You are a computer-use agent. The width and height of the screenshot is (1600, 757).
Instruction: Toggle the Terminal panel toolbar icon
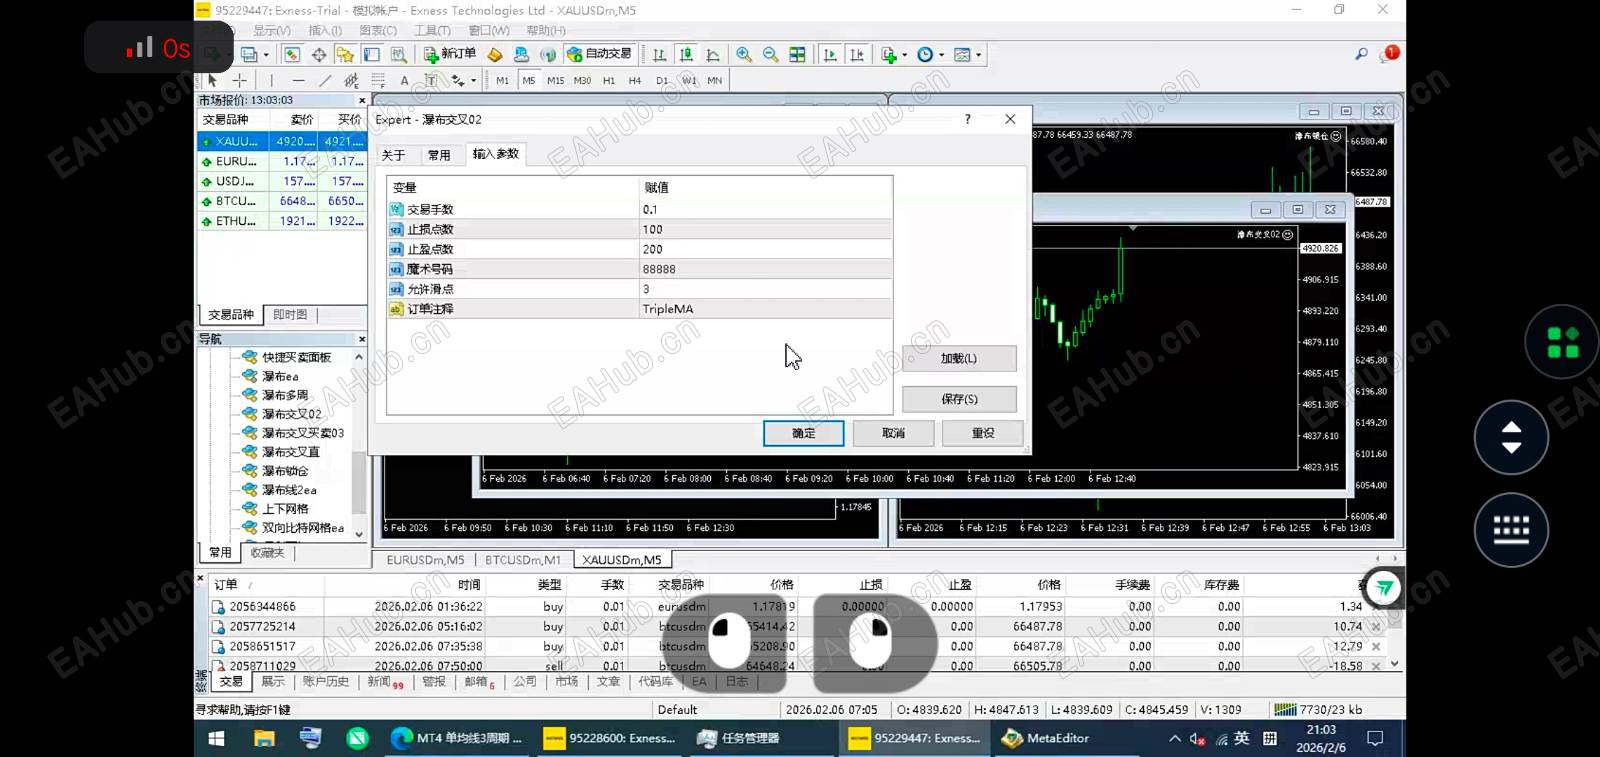[x=372, y=55]
